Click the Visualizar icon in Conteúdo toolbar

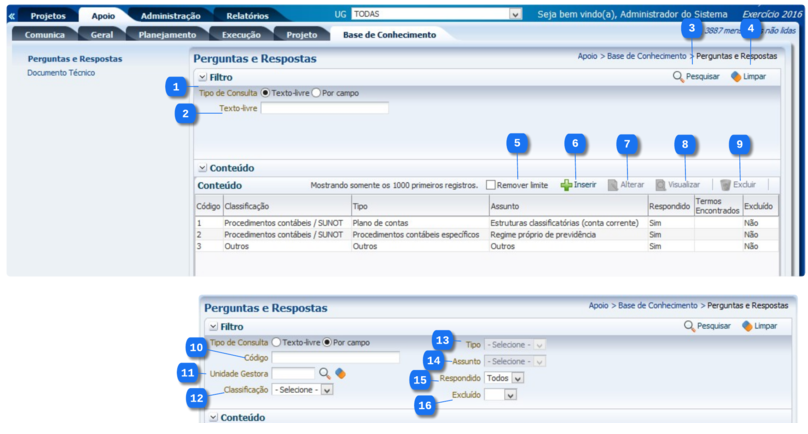click(661, 185)
